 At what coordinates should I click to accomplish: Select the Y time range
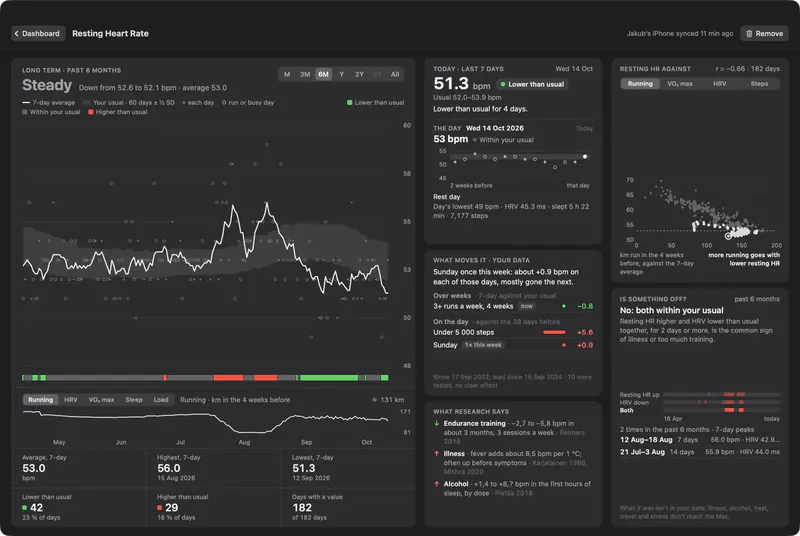point(341,74)
